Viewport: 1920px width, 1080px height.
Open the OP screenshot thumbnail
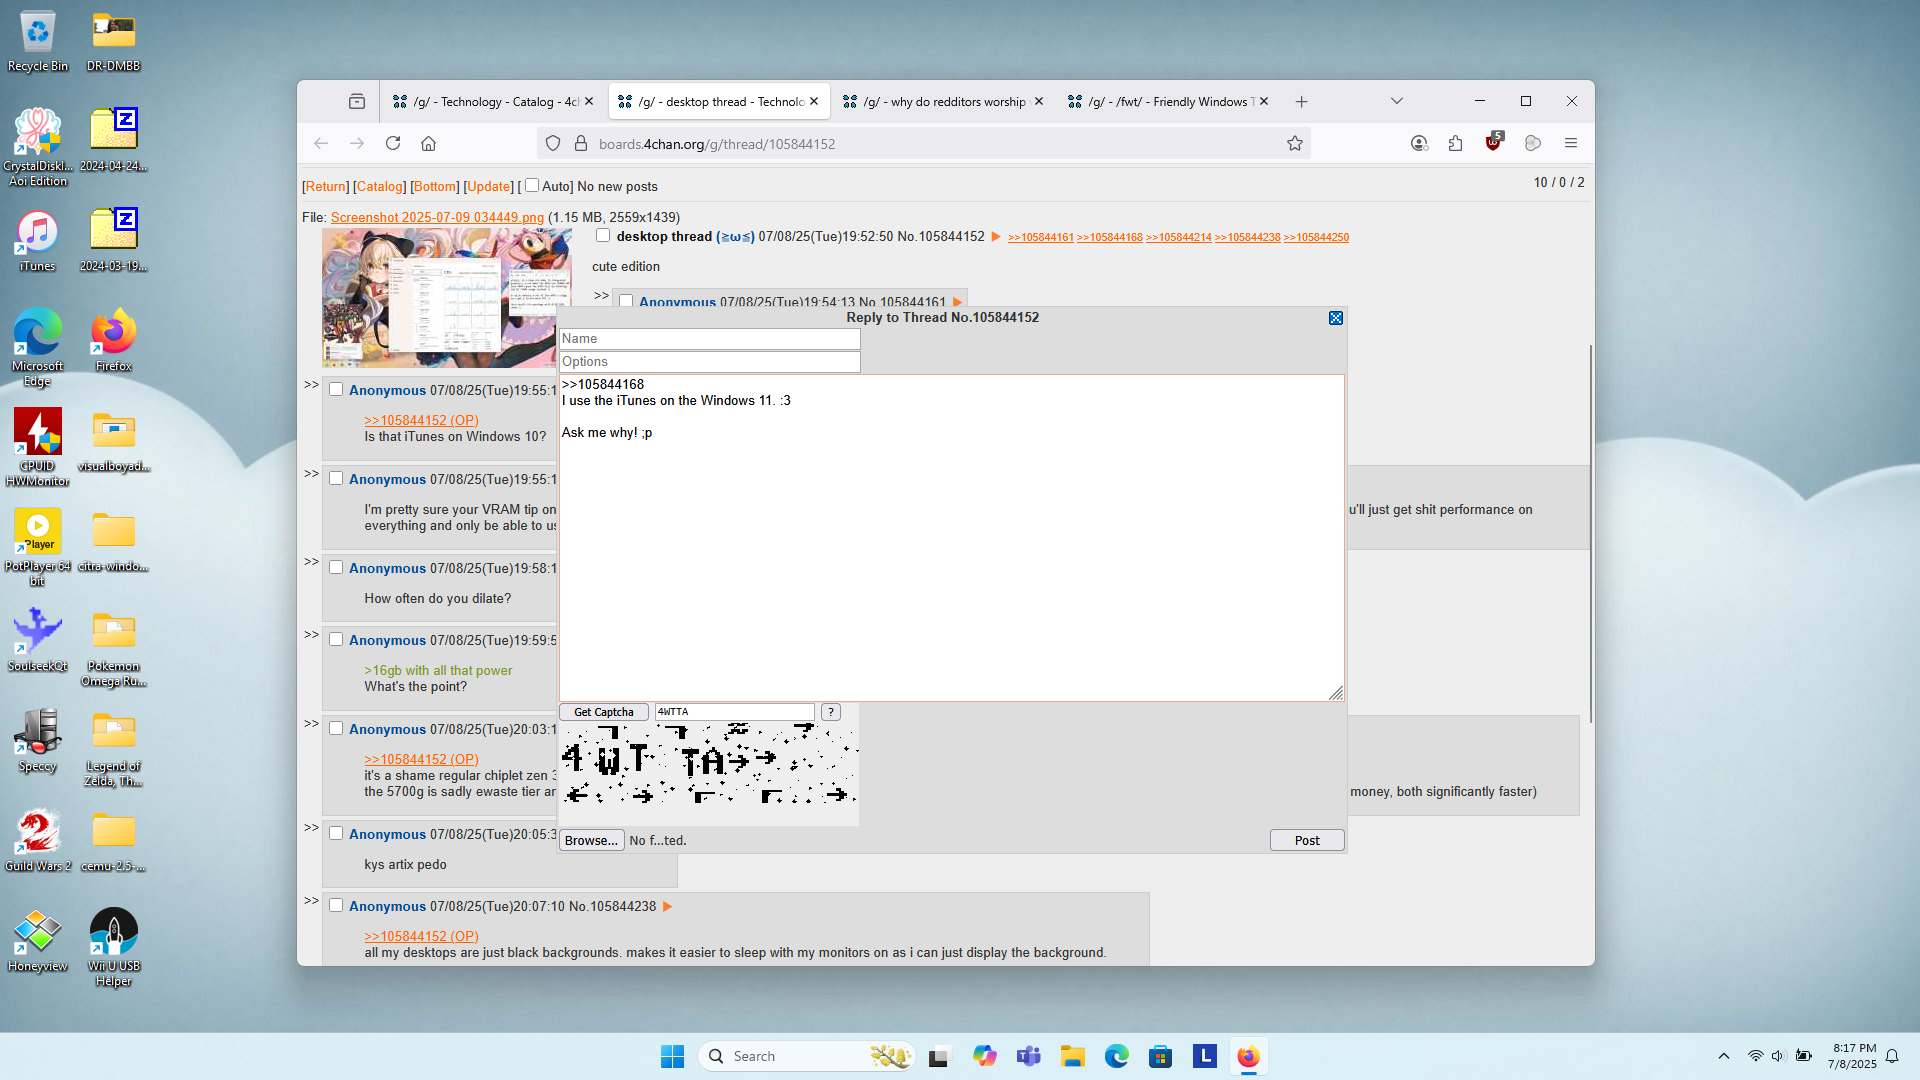(x=447, y=298)
